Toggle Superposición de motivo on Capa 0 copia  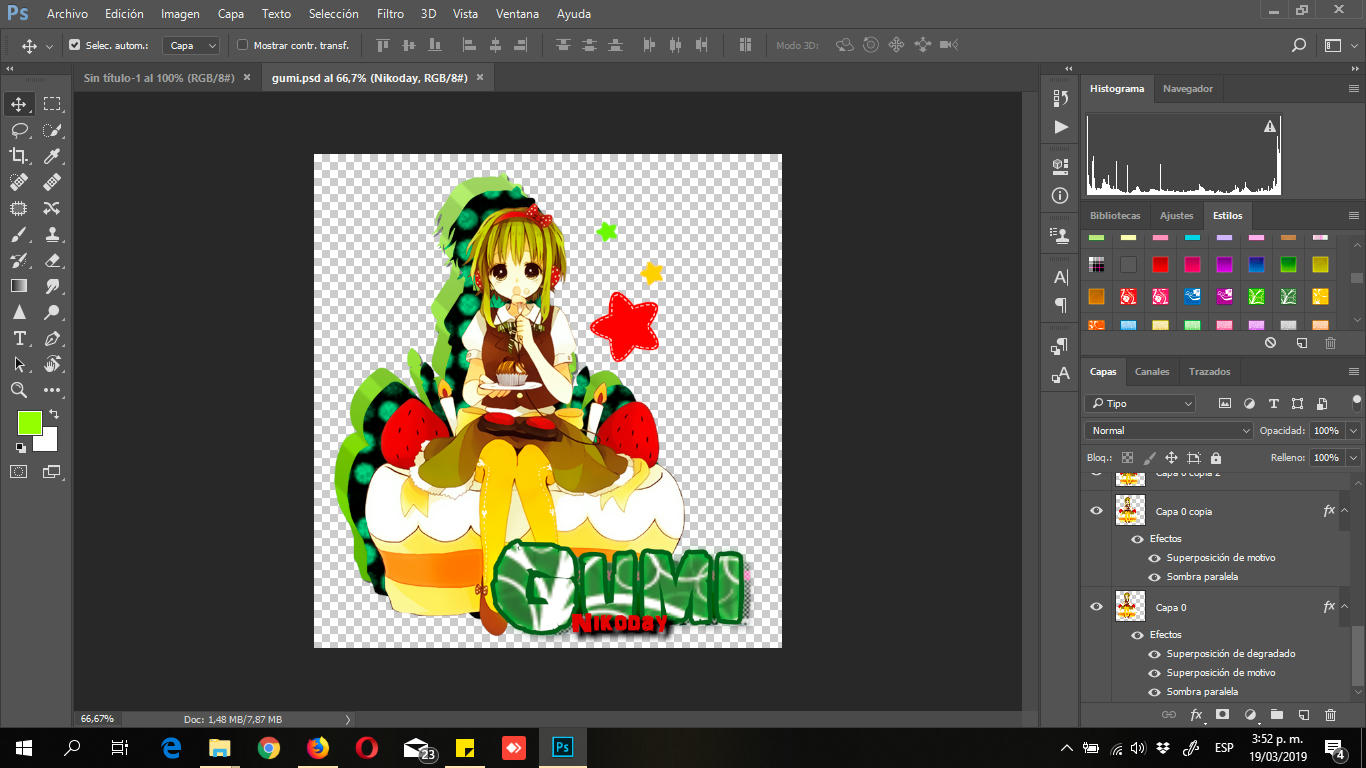[x=1154, y=558]
